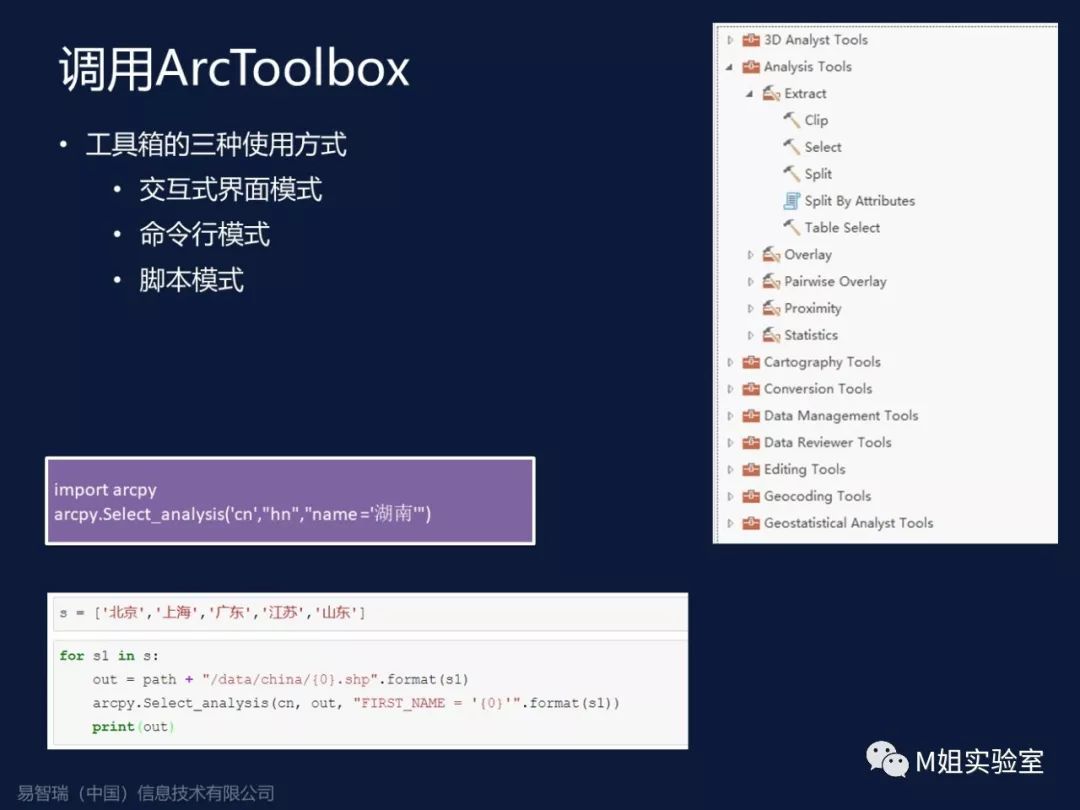Click the Editing Tools toolbox icon

tap(751, 470)
